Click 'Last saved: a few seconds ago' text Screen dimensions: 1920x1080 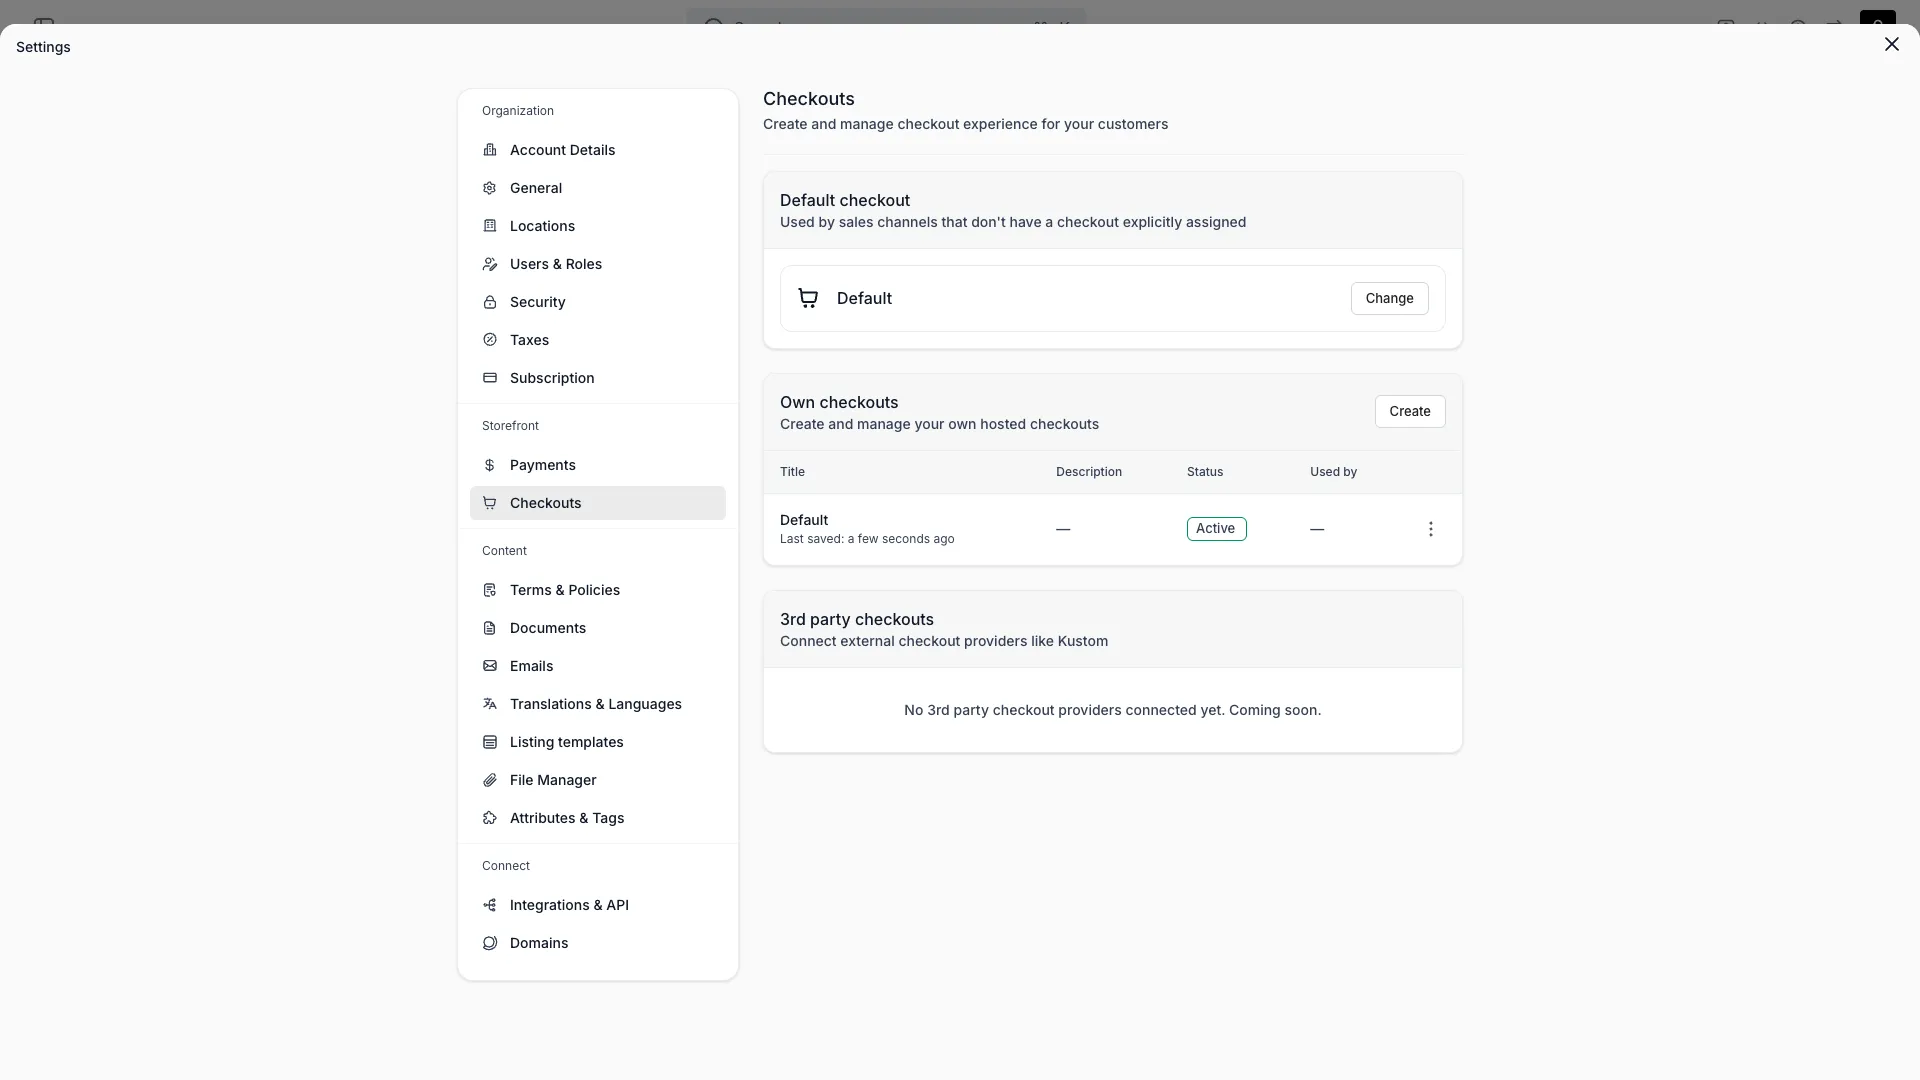coord(867,539)
